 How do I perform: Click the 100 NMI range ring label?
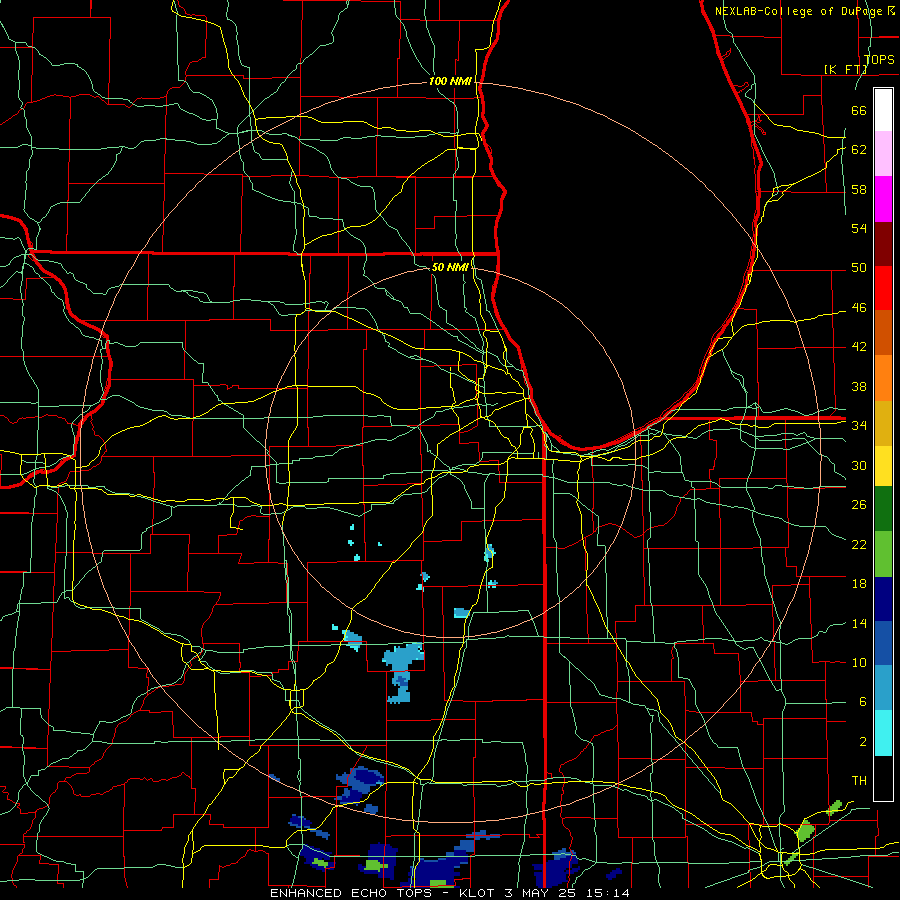(449, 82)
